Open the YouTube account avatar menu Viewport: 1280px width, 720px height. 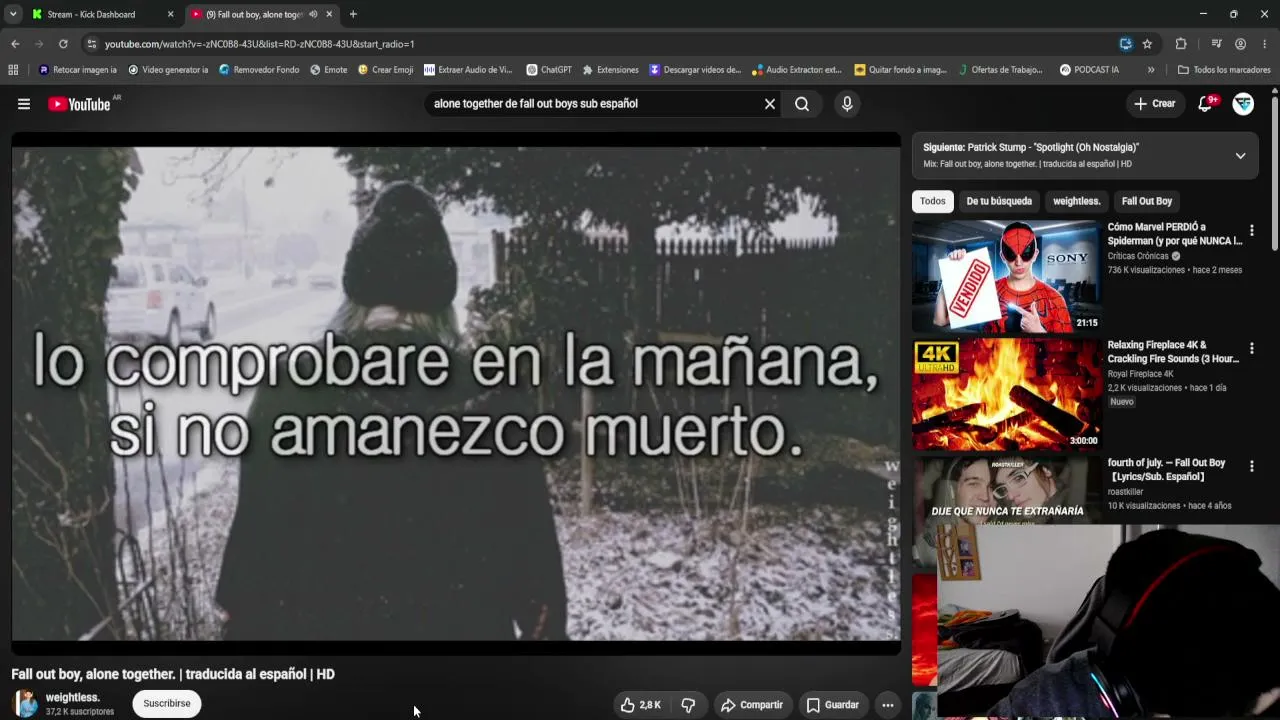click(1243, 104)
